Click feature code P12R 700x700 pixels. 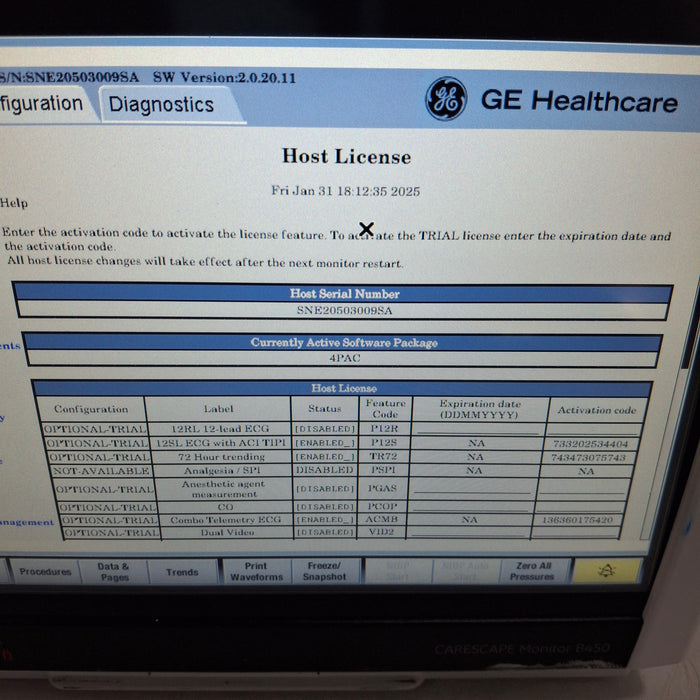point(384,429)
